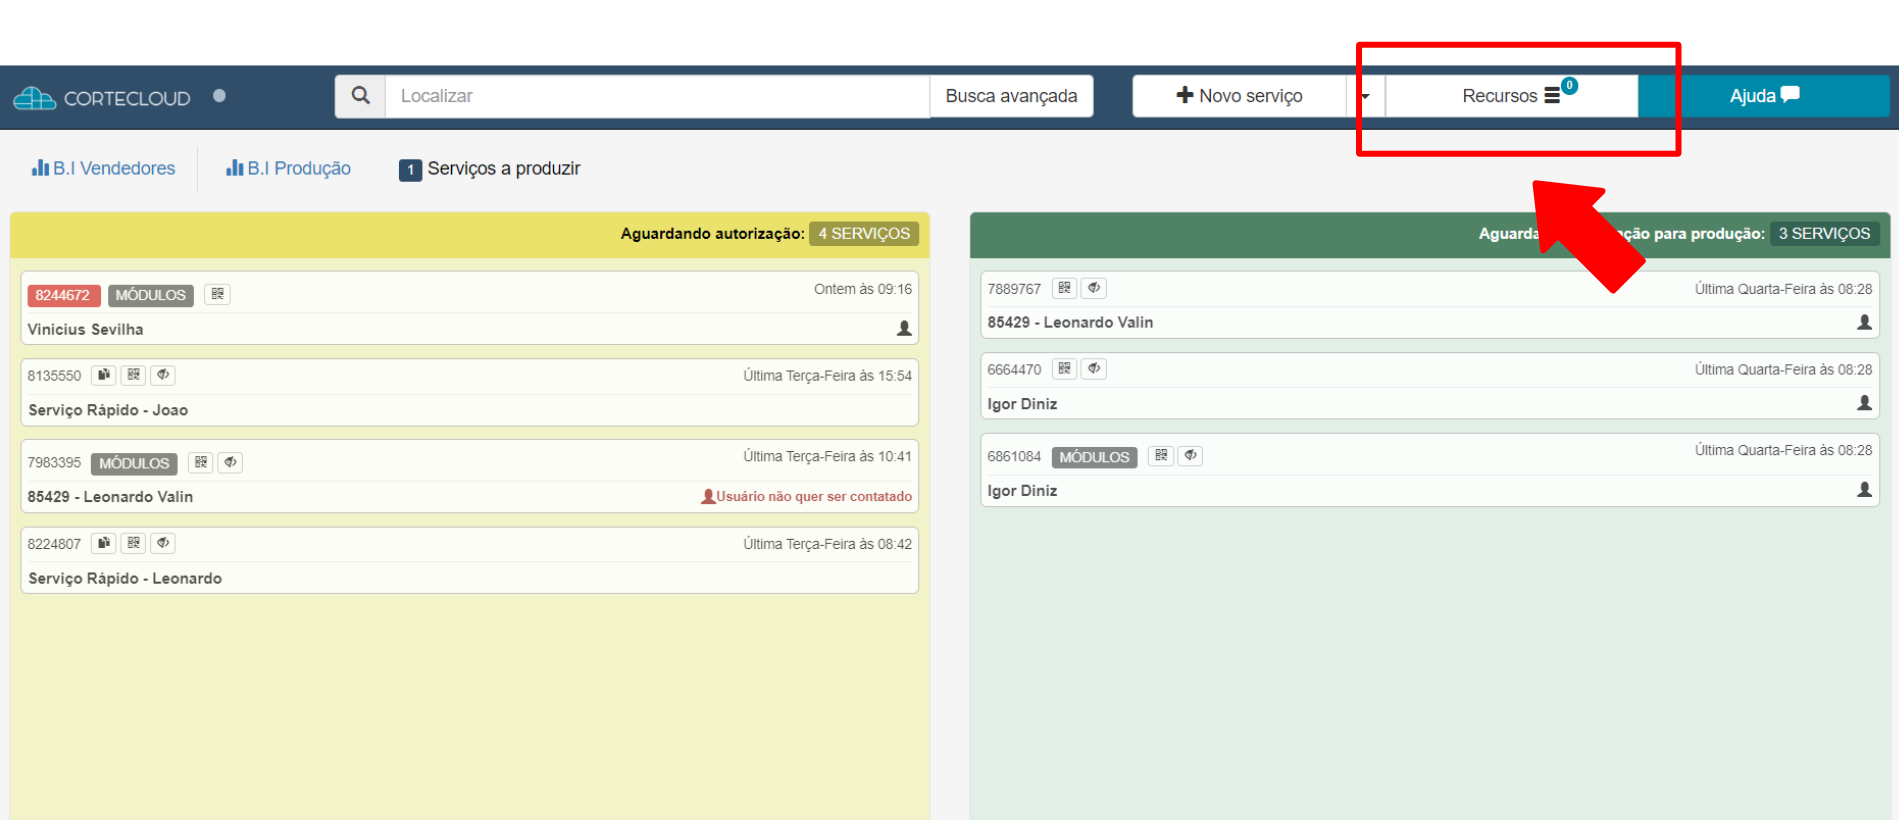Image resolution: width=1899 pixels, height=820 pixels.
Task: Toggle visibility eye on service 7983395
Action: pyautogui.click(x=230, y=462)
